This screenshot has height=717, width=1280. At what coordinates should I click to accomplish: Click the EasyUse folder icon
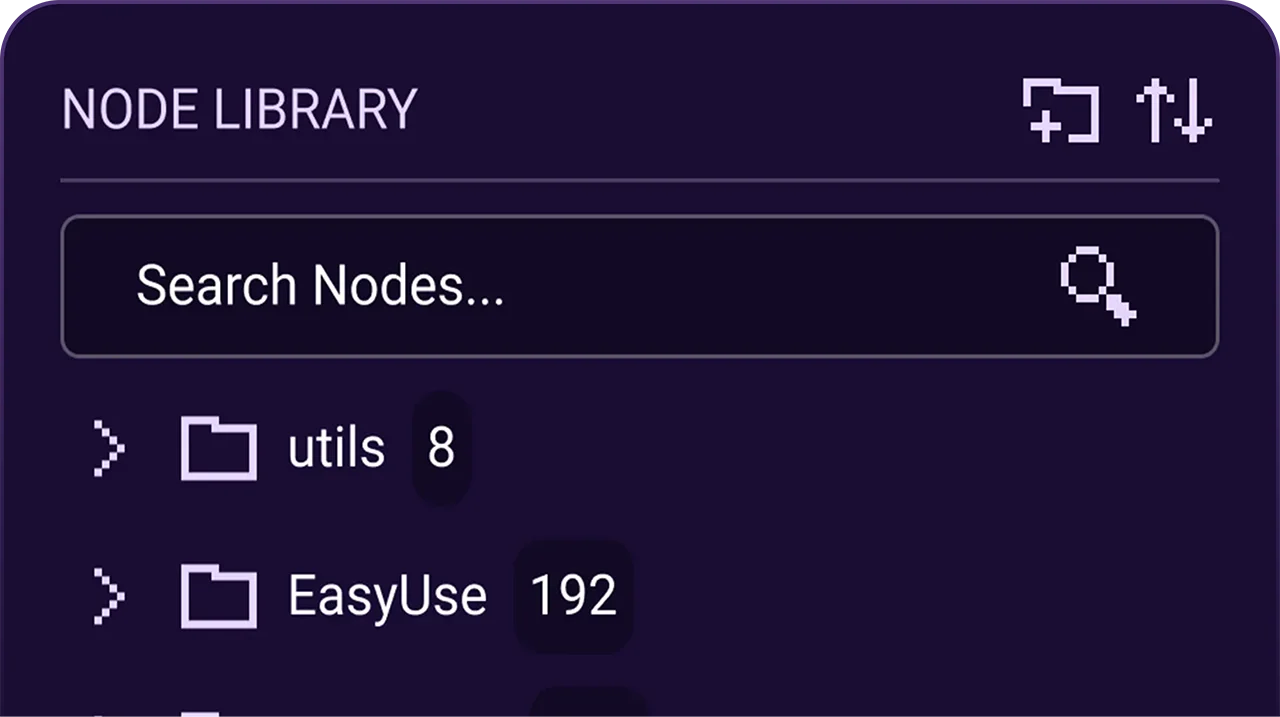pos(218,595)
